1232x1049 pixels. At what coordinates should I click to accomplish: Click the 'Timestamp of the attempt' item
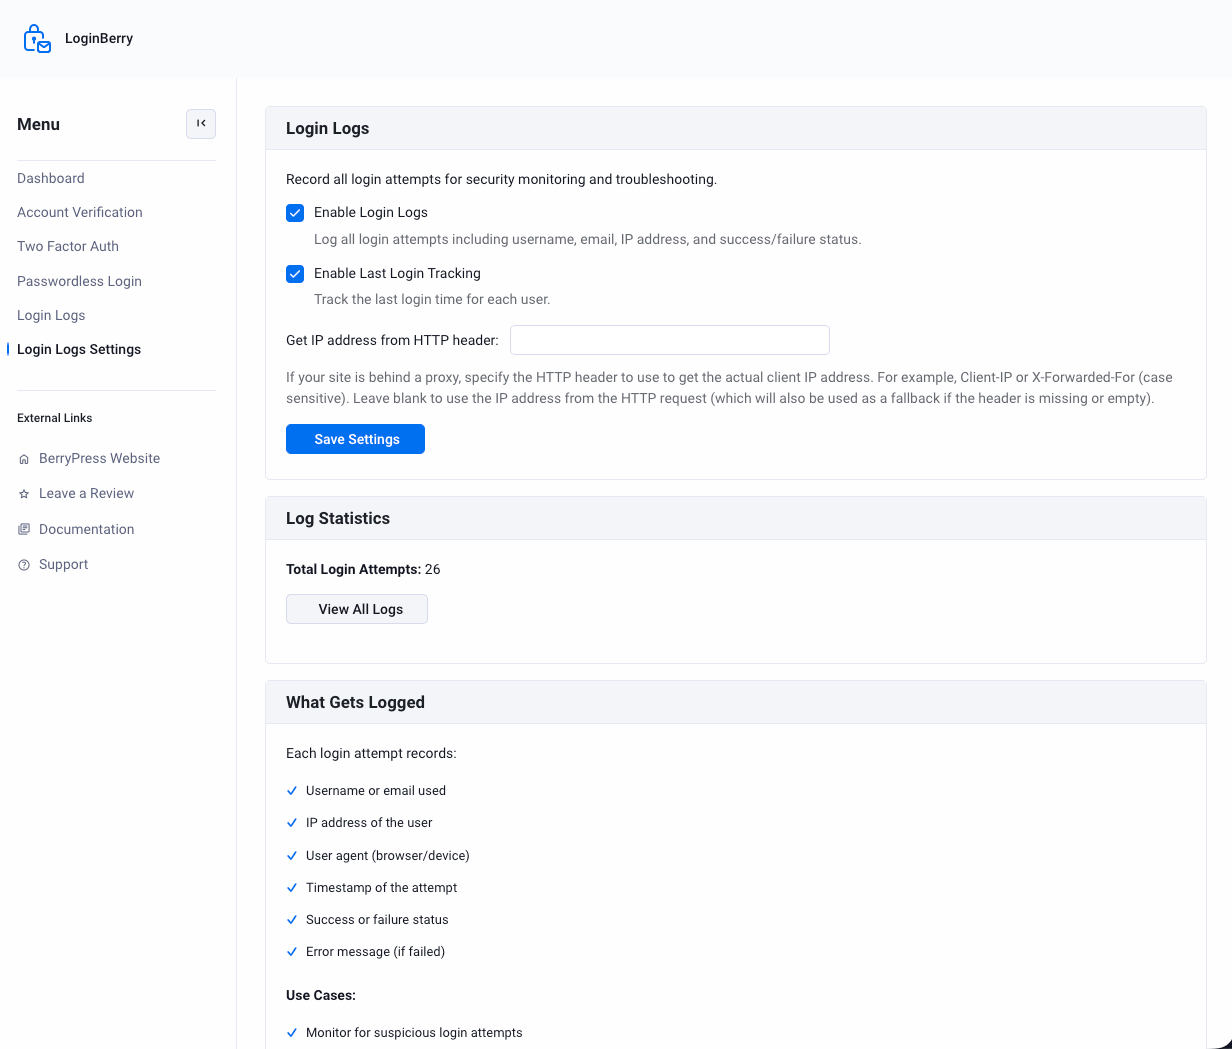pos(382,888)
